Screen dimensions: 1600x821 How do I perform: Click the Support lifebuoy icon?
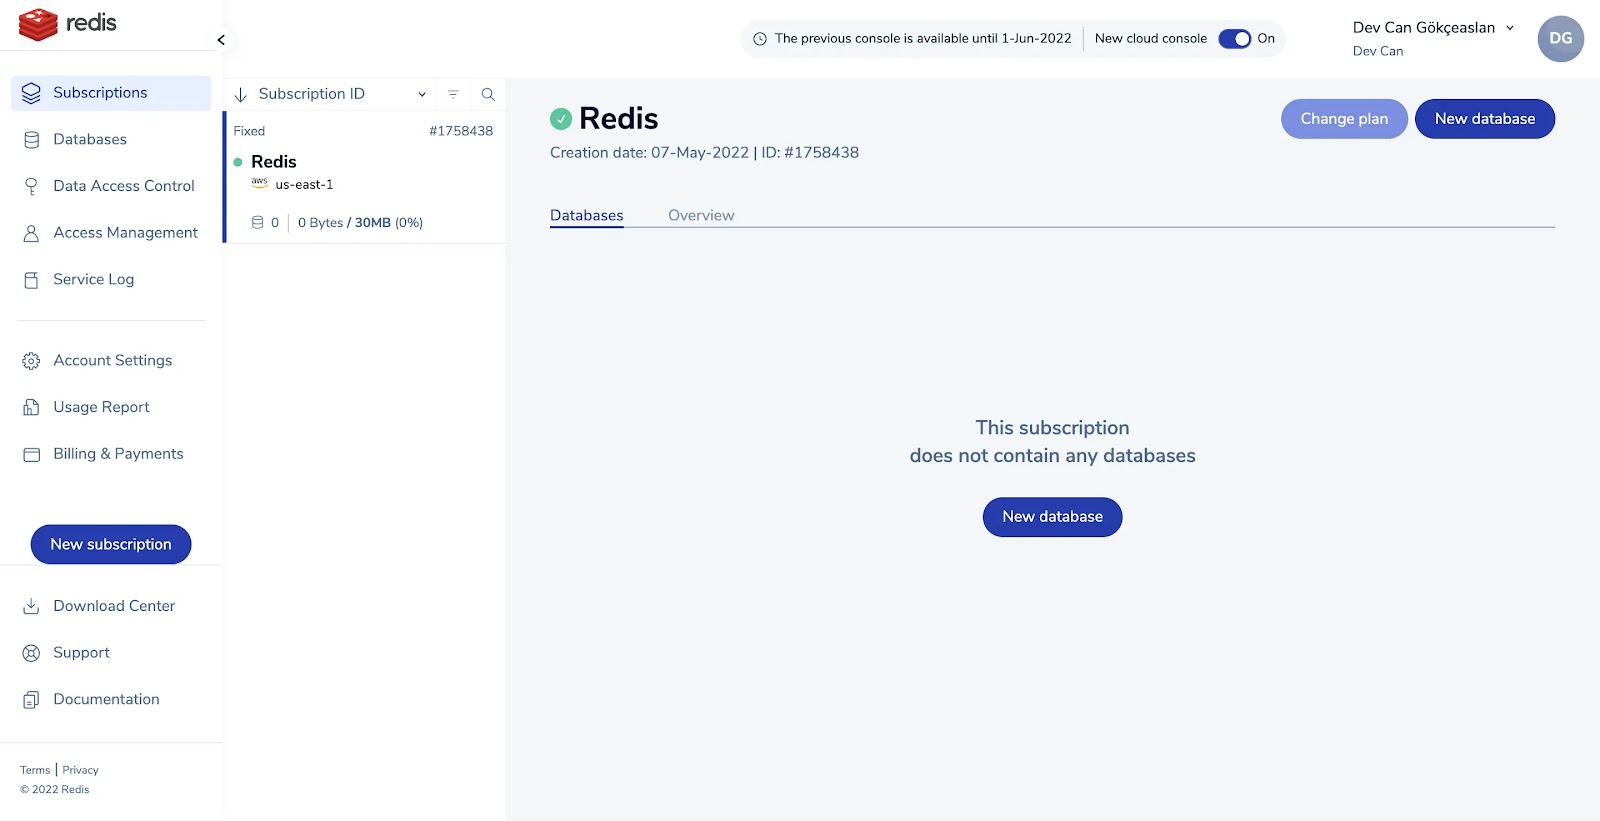coord(31,653)
